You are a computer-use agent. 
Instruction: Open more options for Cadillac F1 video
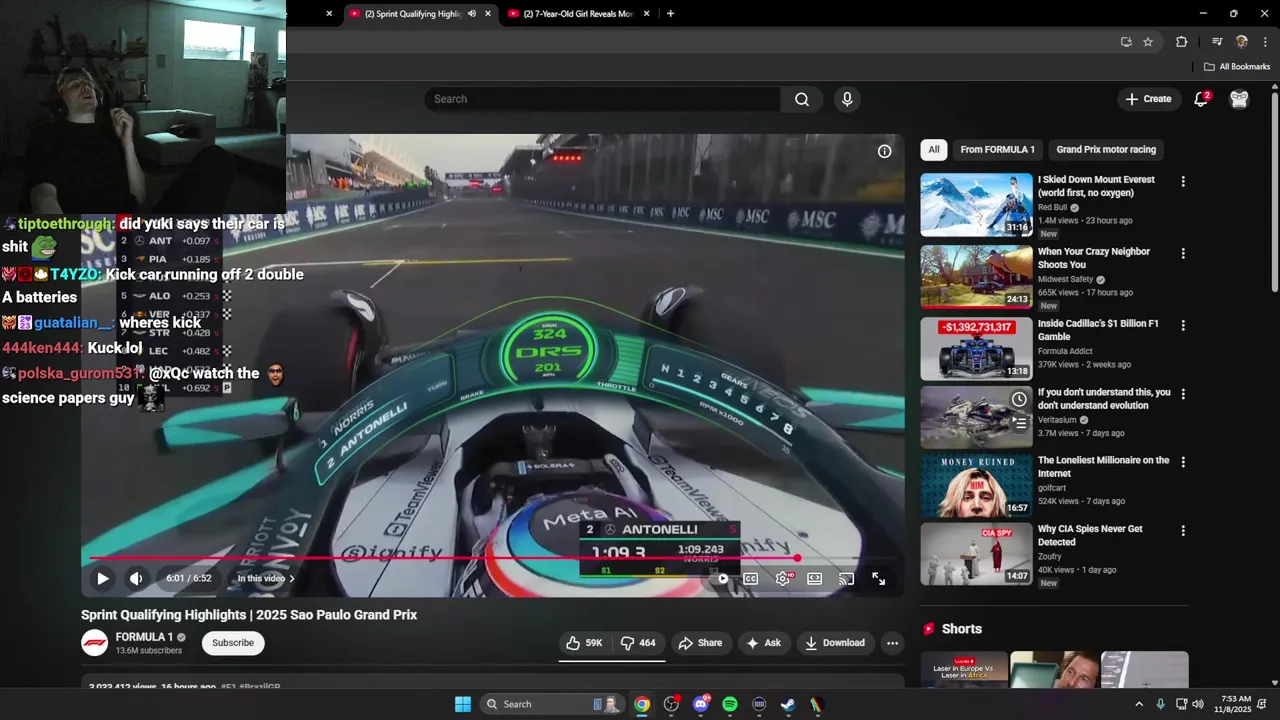1183,326
